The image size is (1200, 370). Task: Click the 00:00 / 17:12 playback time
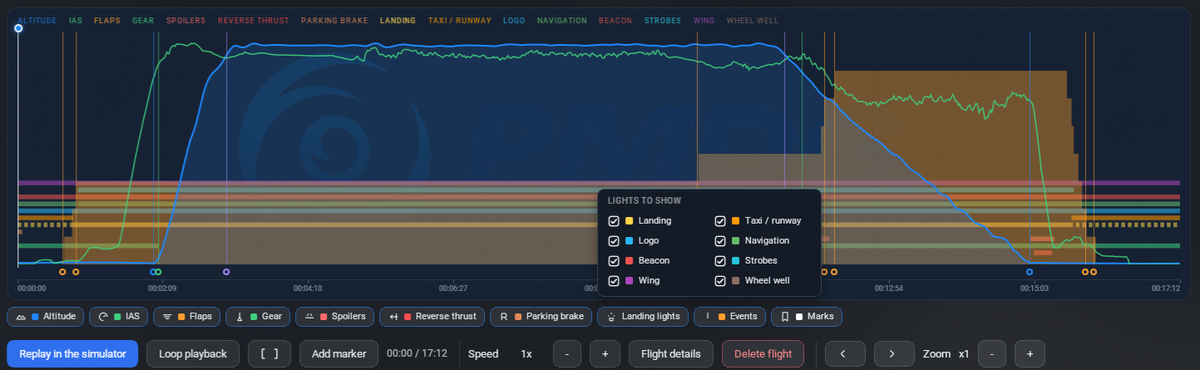tap(418, 354)
